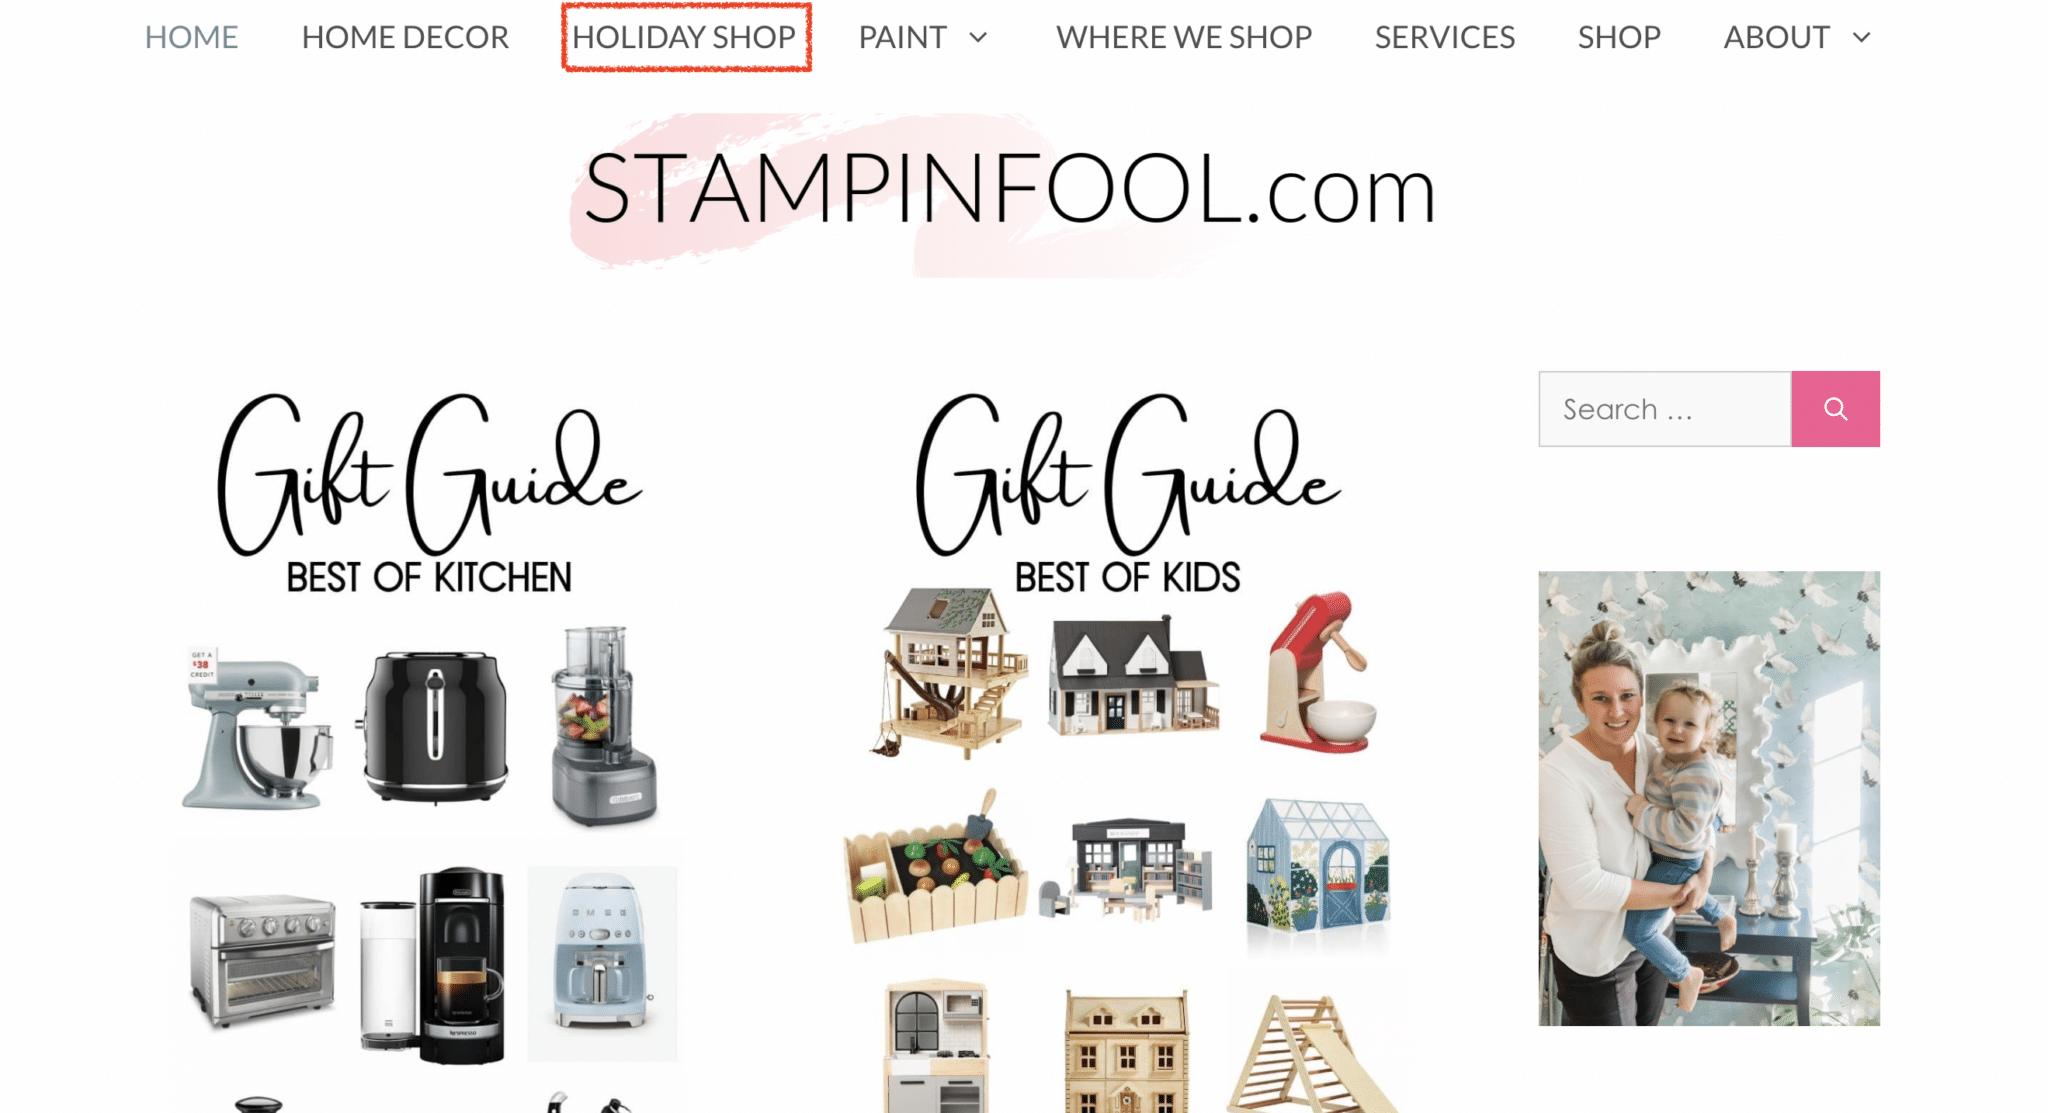Viewport: 2048px width, 1113px height.
Task: Click the HOME navigation link
Action: point(191,37)
